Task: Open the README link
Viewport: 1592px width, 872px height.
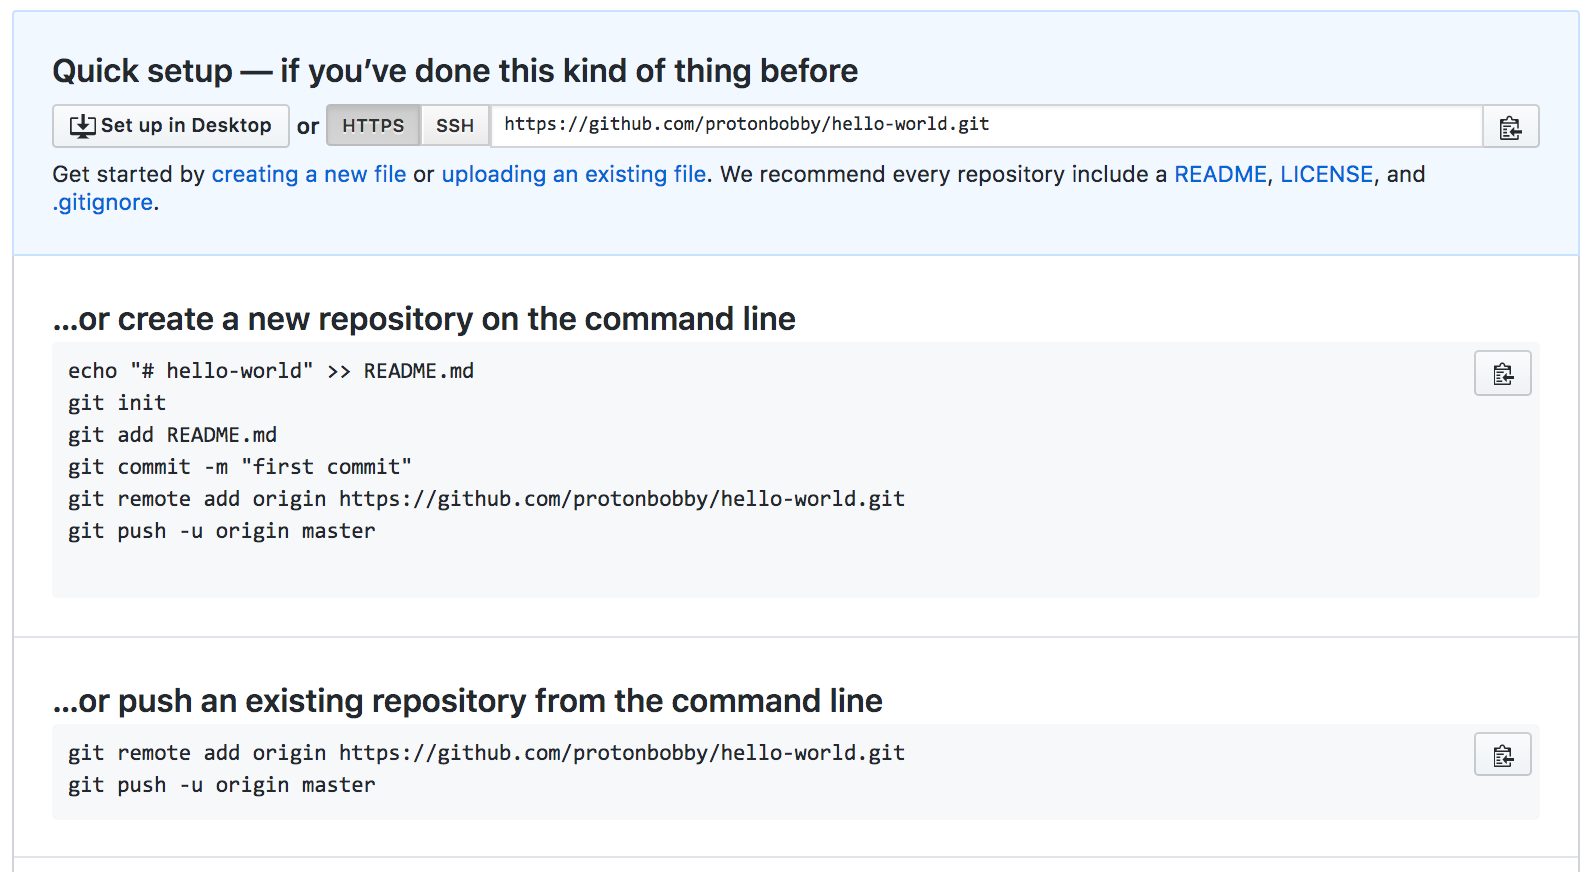Action: [x=1220, y=174]
